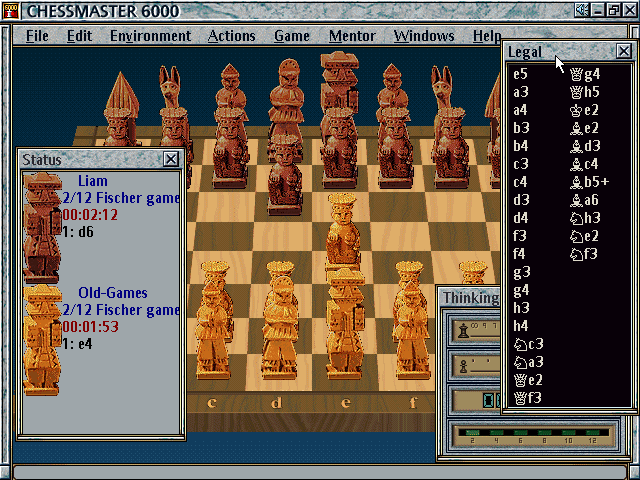Image resolution: width=640 pixels, height=480 pixels.
Task: Choose pawn move b4 in Legal list
Action: pyautogui.click(x=521, y=146)
